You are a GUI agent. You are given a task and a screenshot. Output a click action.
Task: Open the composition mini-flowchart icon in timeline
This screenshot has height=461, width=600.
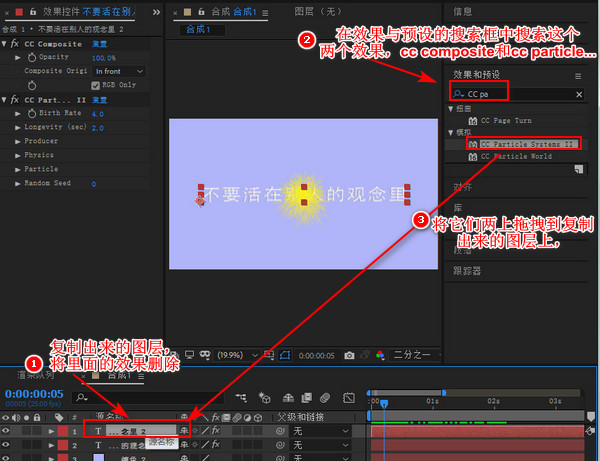241,398
